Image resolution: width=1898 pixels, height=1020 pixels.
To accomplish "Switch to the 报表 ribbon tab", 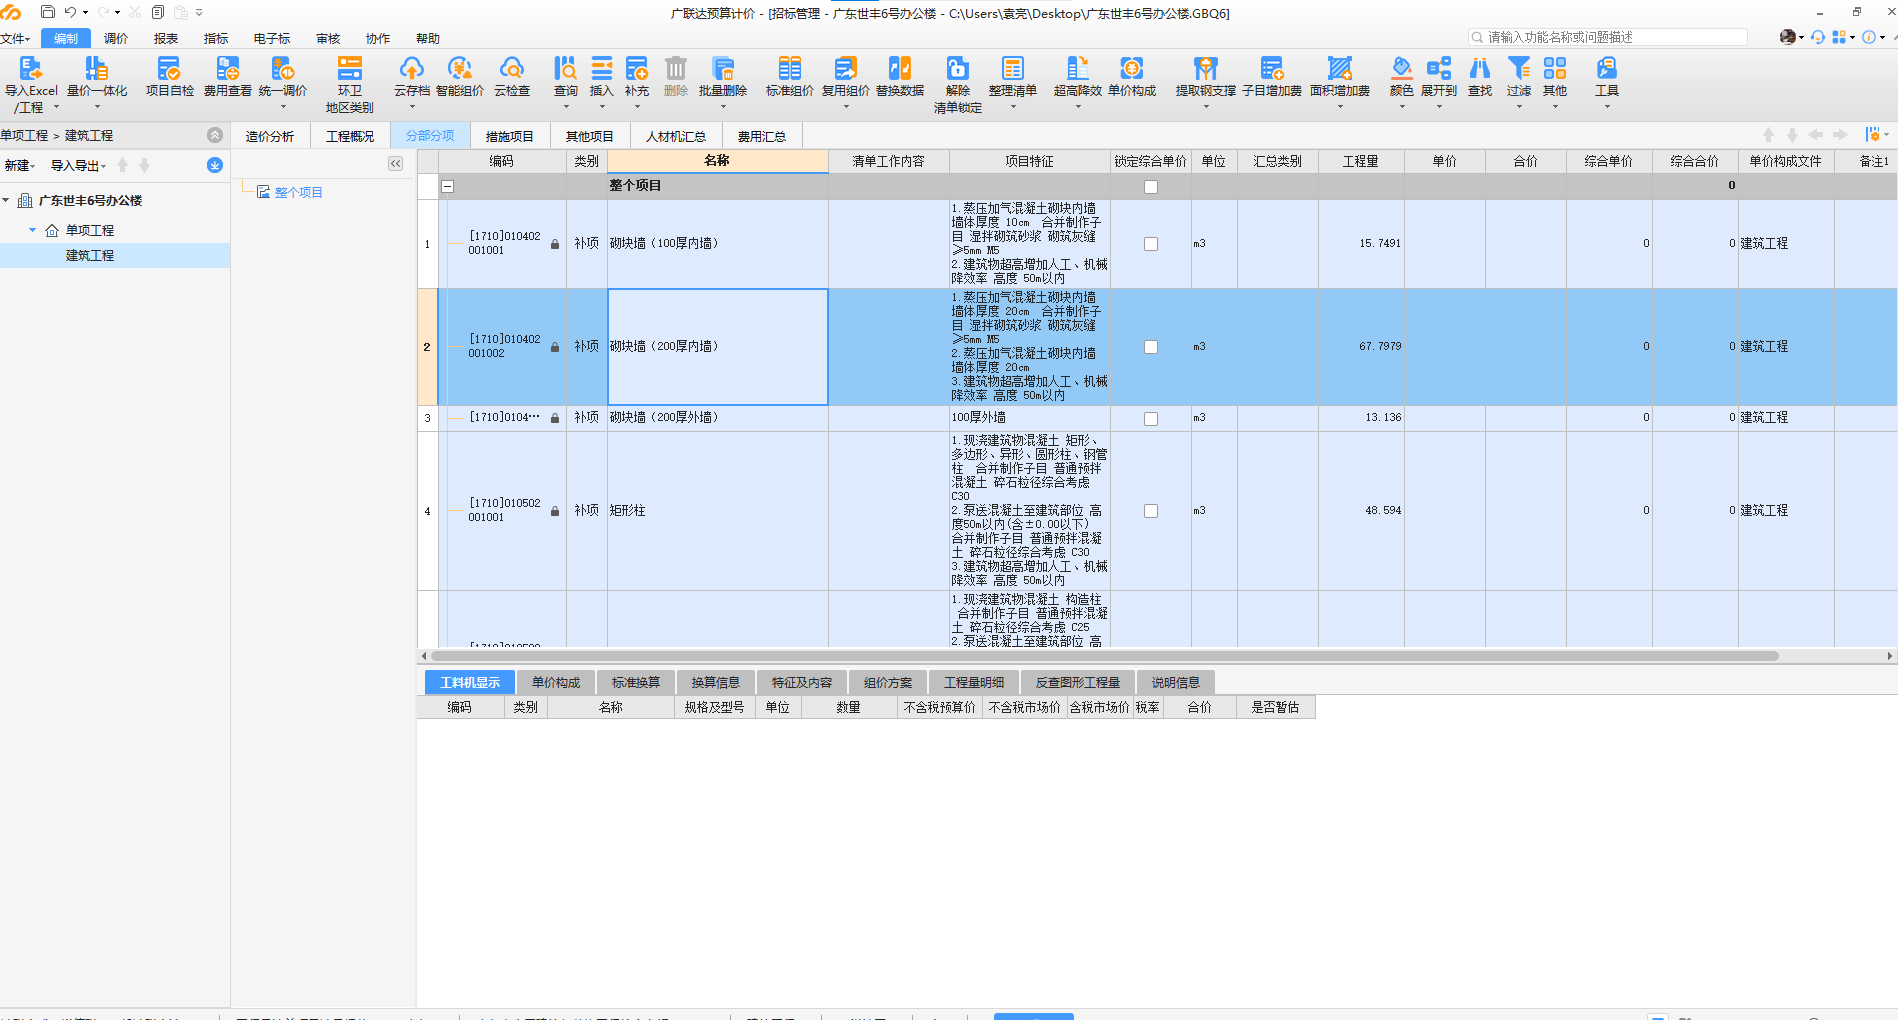I will pyautogui.click(x=166, y=39).
